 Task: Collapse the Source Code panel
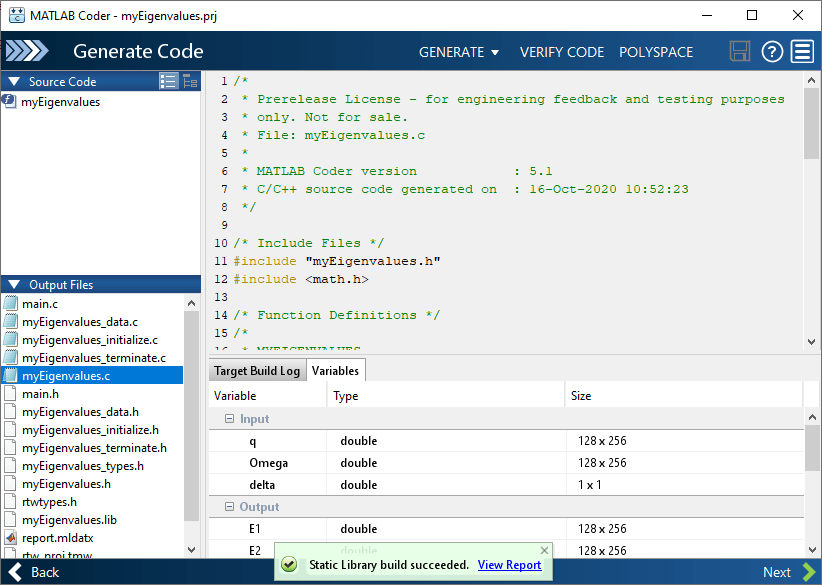(x=13, y=82)
